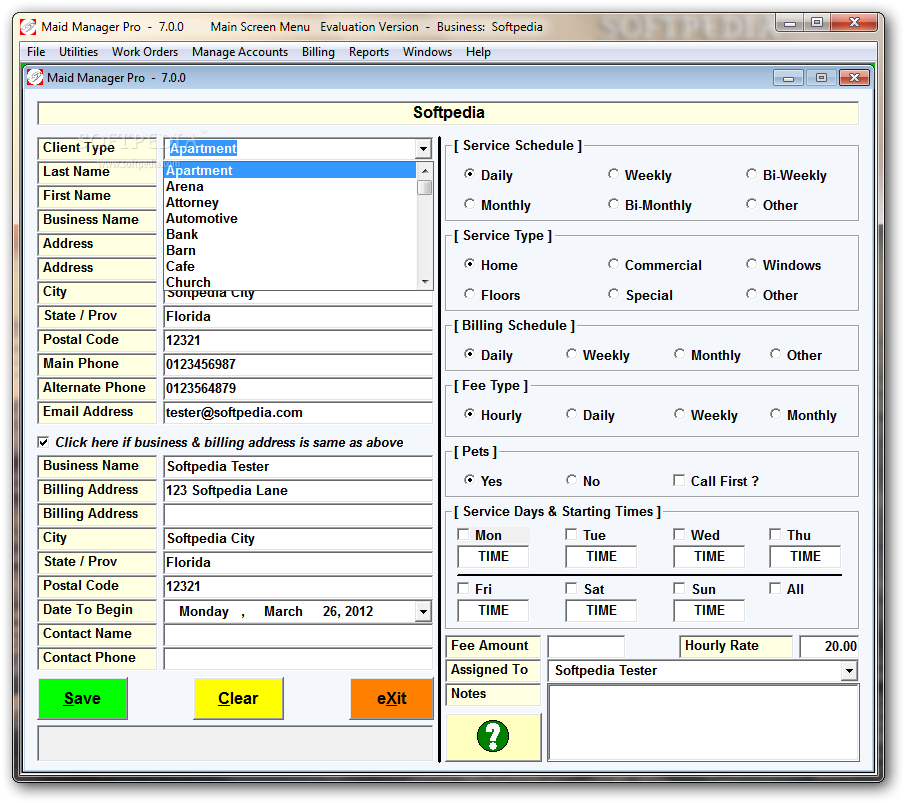Check the Sun service day
905x803 pixels.
tap(679, 588)
